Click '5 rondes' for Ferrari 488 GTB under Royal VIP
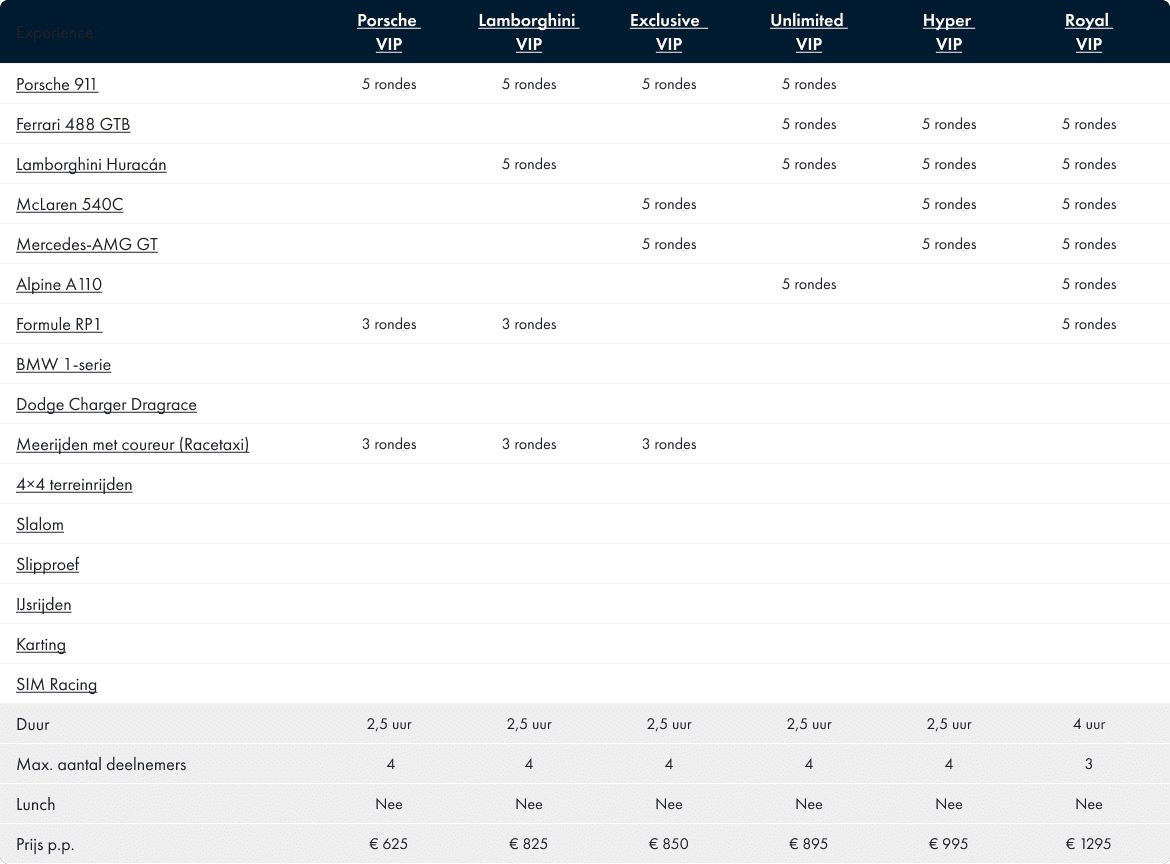This screenshot has width=1170, height=864. click(x=1089, y=124)
